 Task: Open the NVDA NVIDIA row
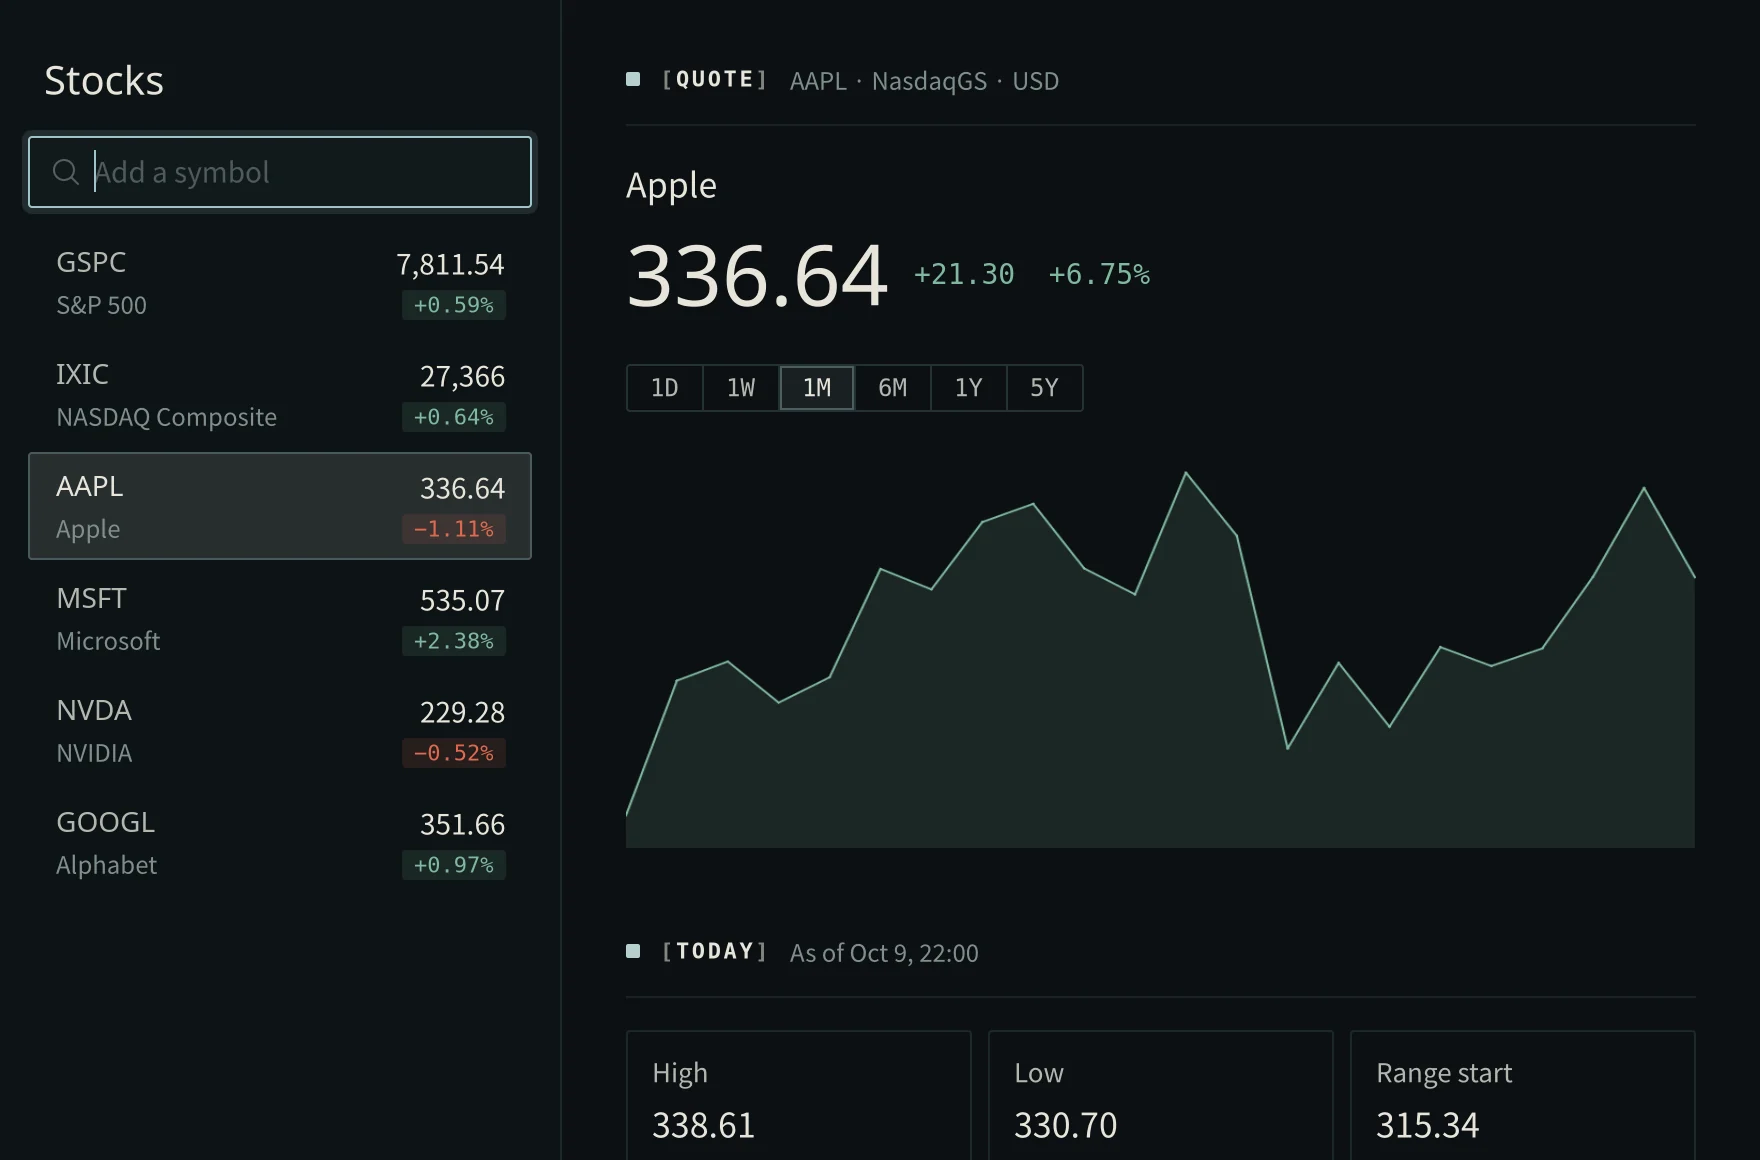(280, 730)
